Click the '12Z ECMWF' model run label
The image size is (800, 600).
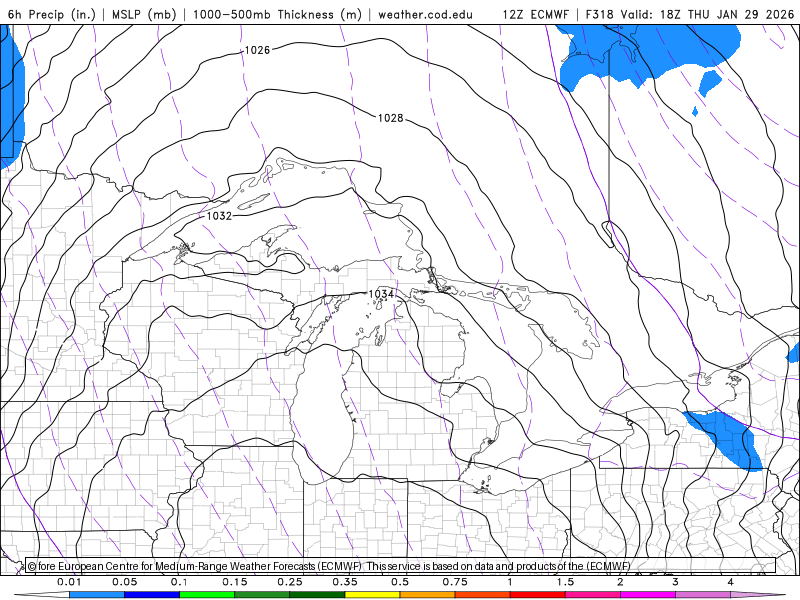pyautogui.click(x=535, y=14)
